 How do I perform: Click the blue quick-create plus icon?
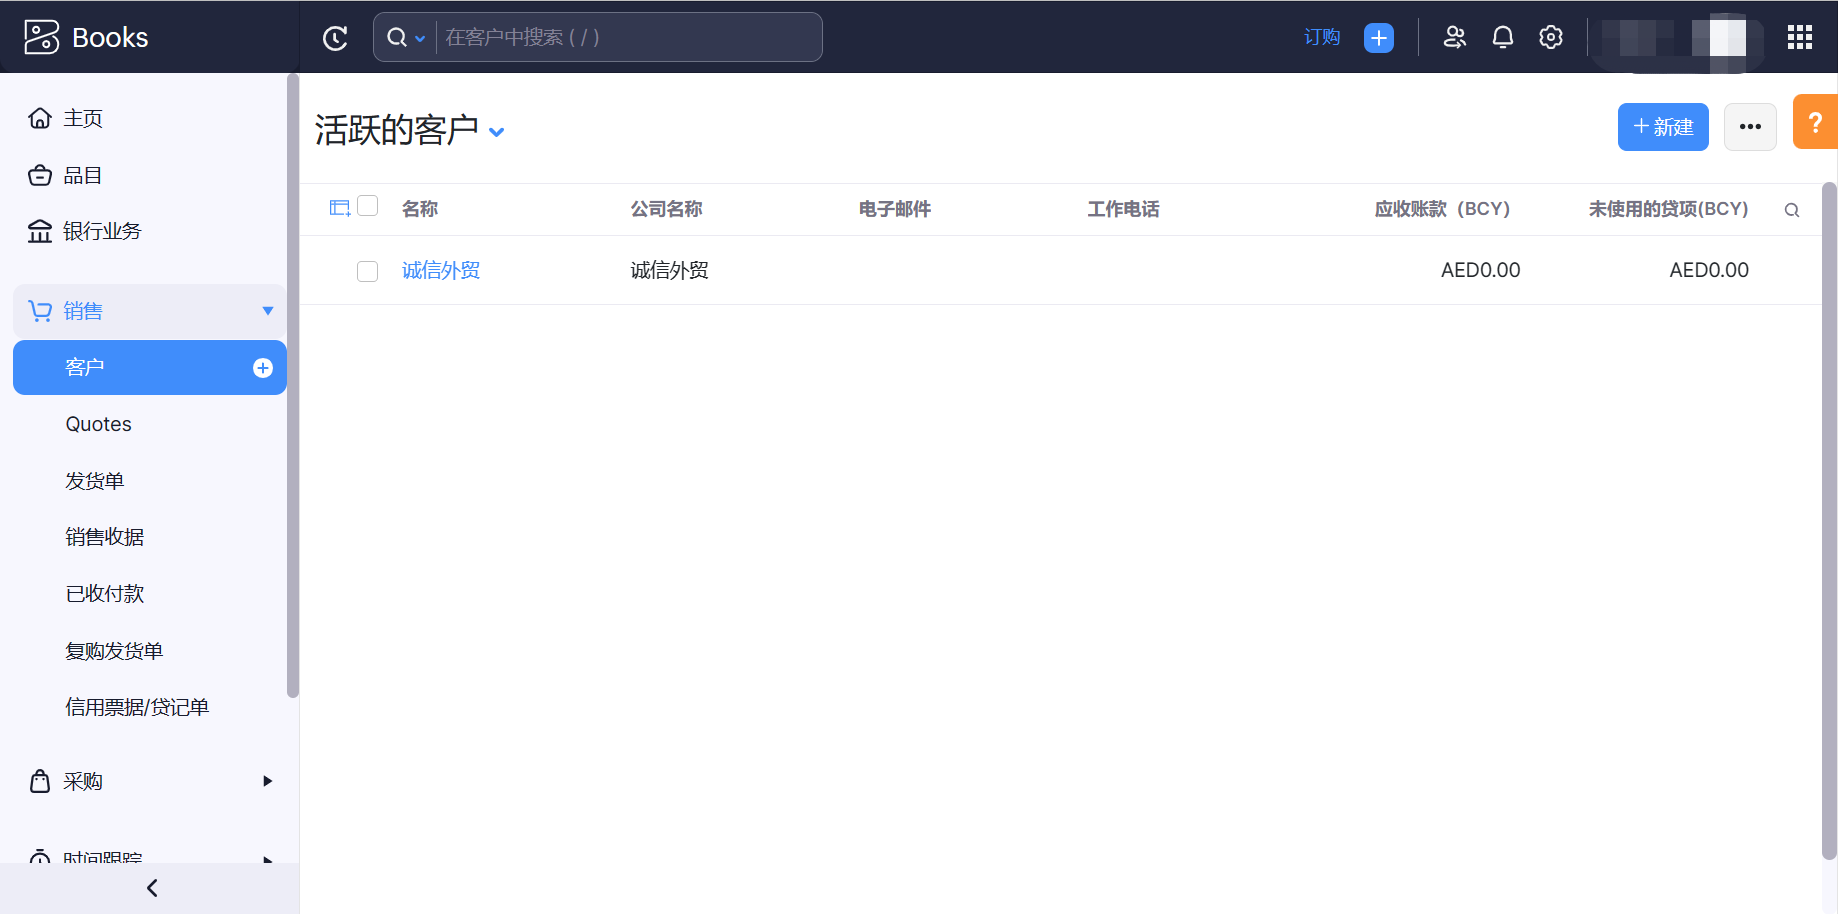pos(1378,38)
